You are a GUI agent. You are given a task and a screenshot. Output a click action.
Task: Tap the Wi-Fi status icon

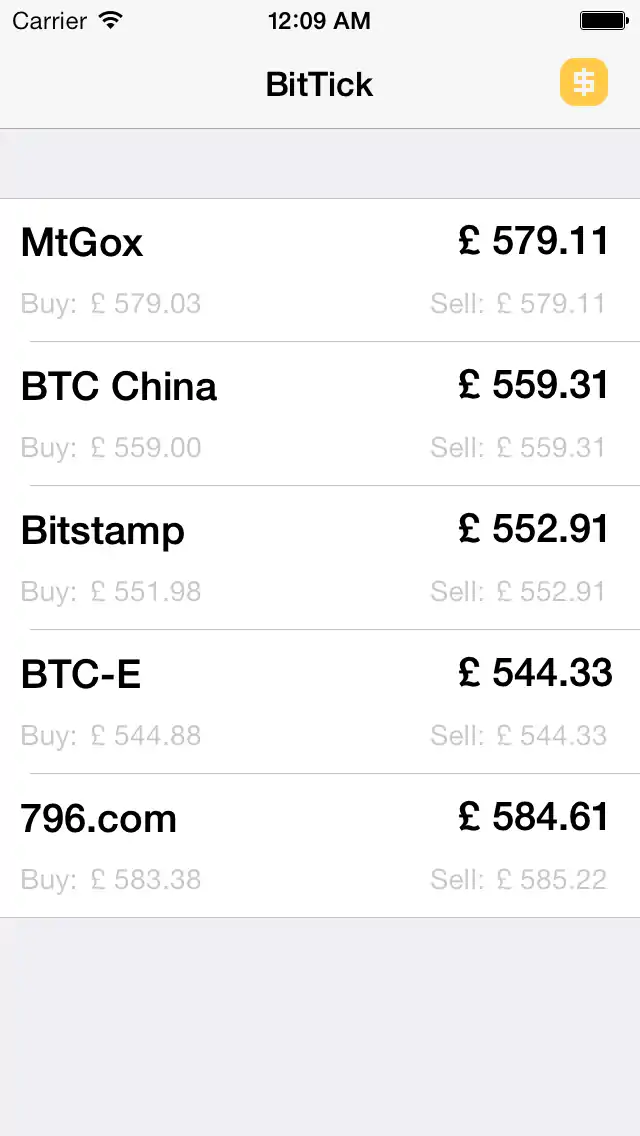[x=111, y=20]
